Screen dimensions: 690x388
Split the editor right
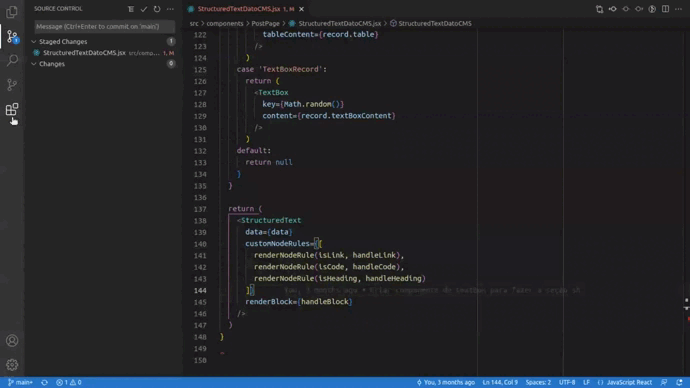tap(665, 9)
